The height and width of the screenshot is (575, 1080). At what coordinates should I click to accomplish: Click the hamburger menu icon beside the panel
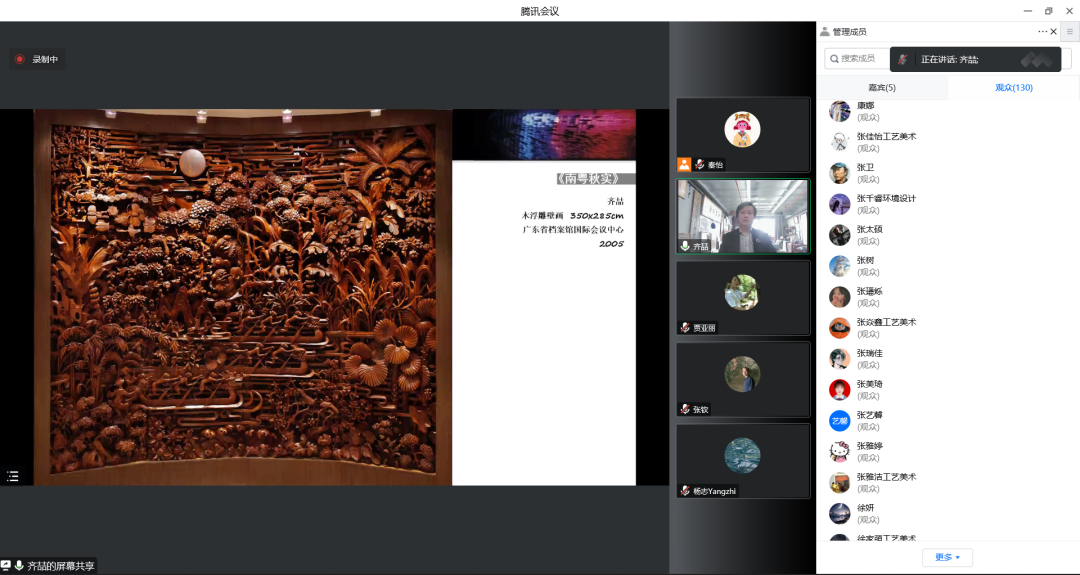click(1069, 32)
